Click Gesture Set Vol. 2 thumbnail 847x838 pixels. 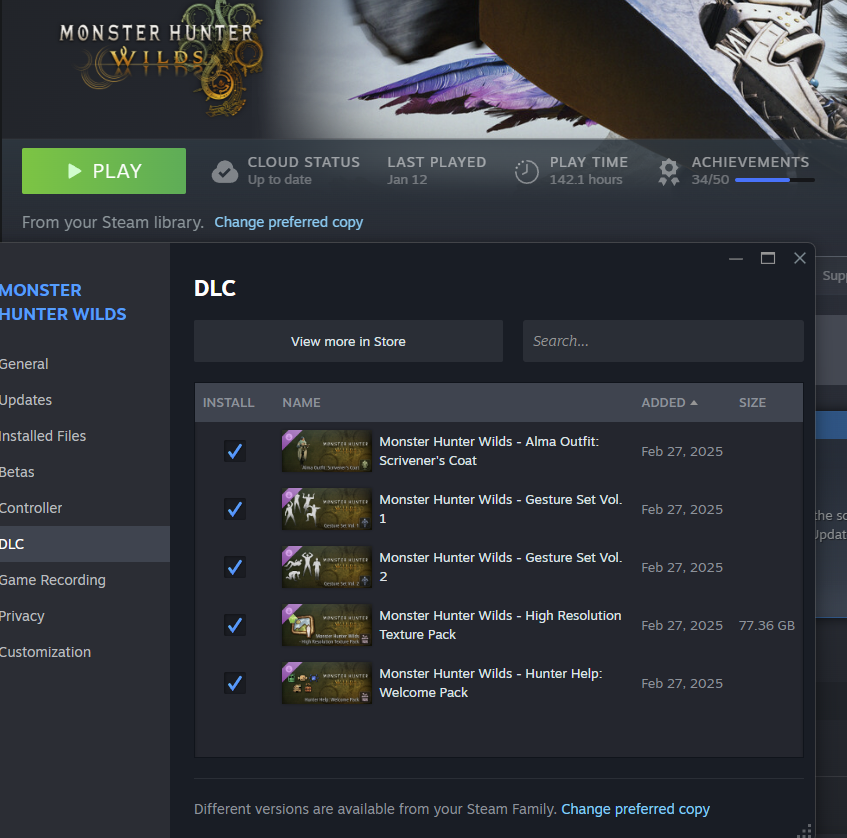tap(327, 567)
